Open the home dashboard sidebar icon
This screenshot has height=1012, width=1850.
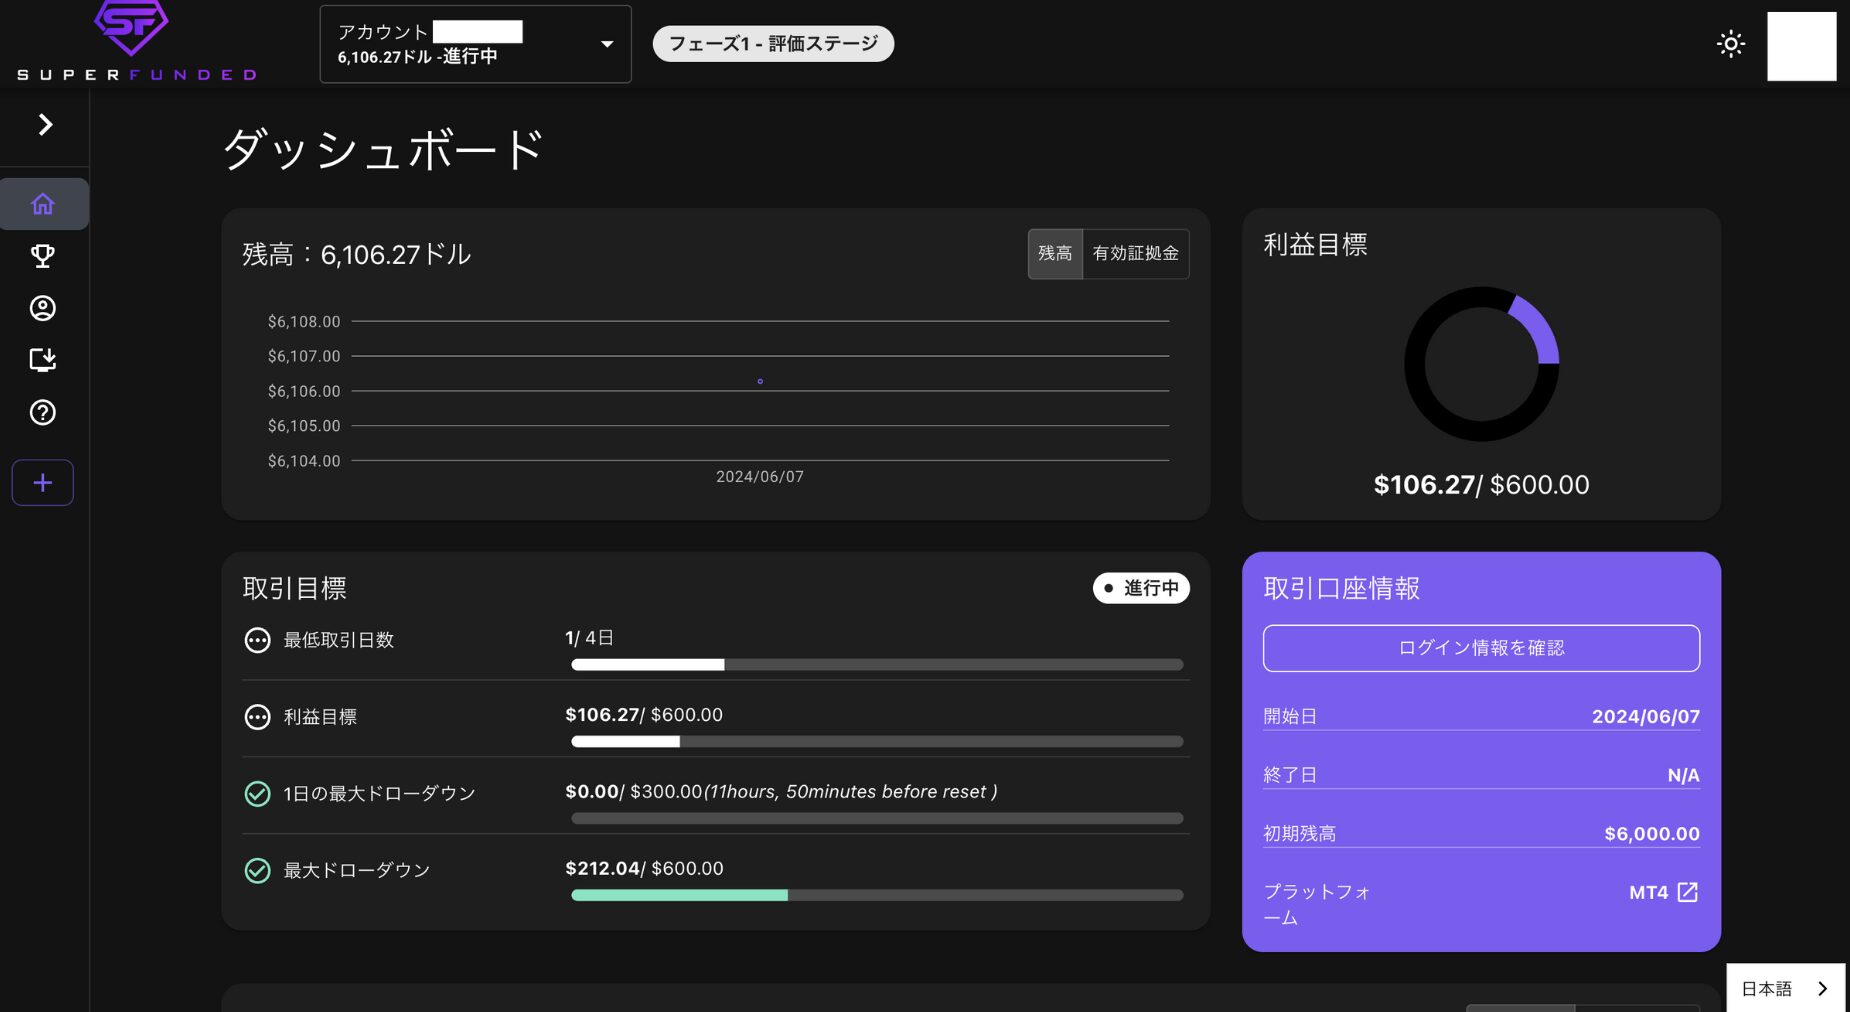pyautogui.click(x=43, y=204)
